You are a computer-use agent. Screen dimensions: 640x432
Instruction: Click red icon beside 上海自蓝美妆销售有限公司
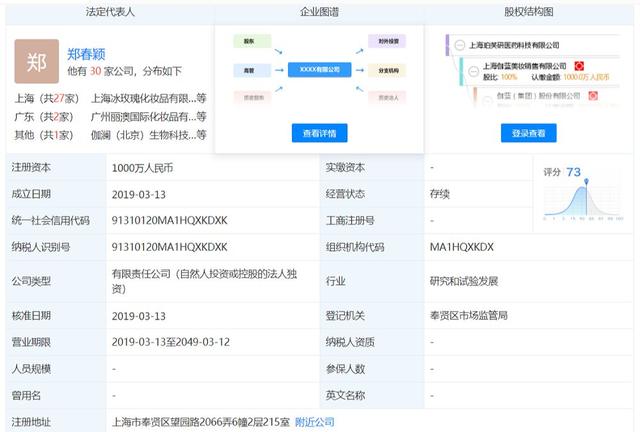tap(579, 66)
